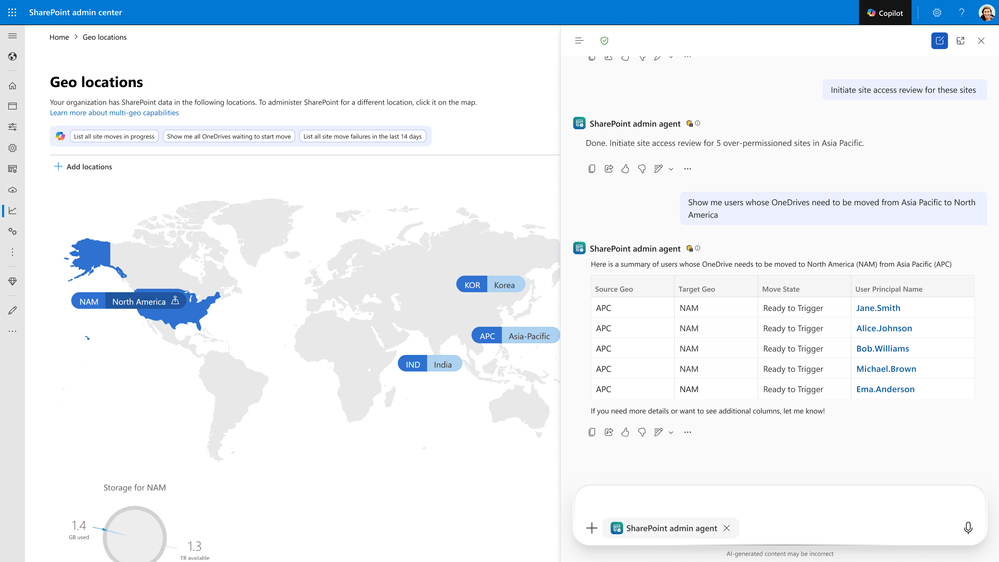This screenshot has height=562, width=999.
Task: Open Content services icon in sidebar
Action: coord(12,169)
